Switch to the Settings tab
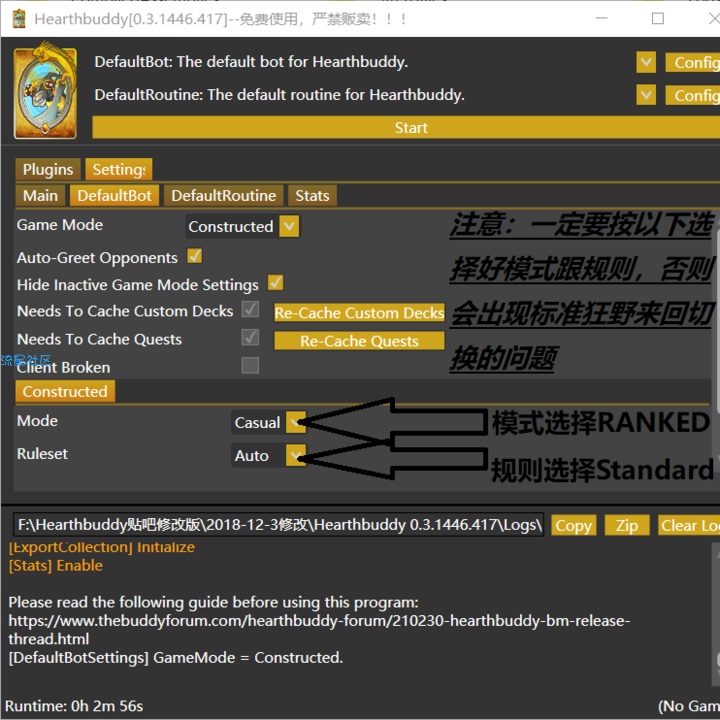The width and height of the screenshot is (720, 720). 119,169
